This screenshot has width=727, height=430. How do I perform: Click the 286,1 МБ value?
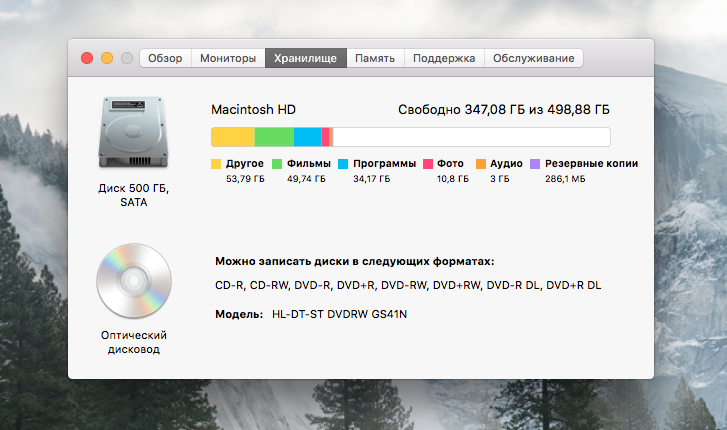(x=565, y=179)
